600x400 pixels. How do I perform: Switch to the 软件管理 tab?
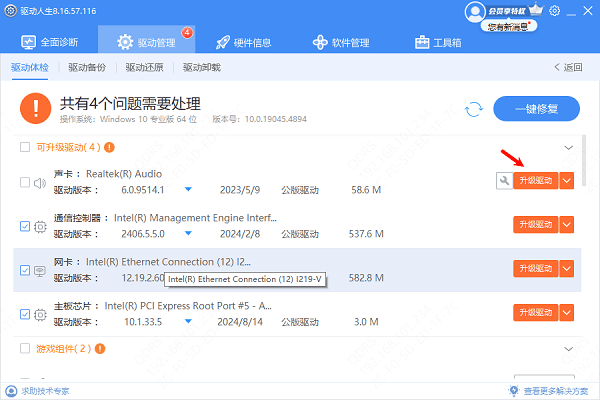341,42
